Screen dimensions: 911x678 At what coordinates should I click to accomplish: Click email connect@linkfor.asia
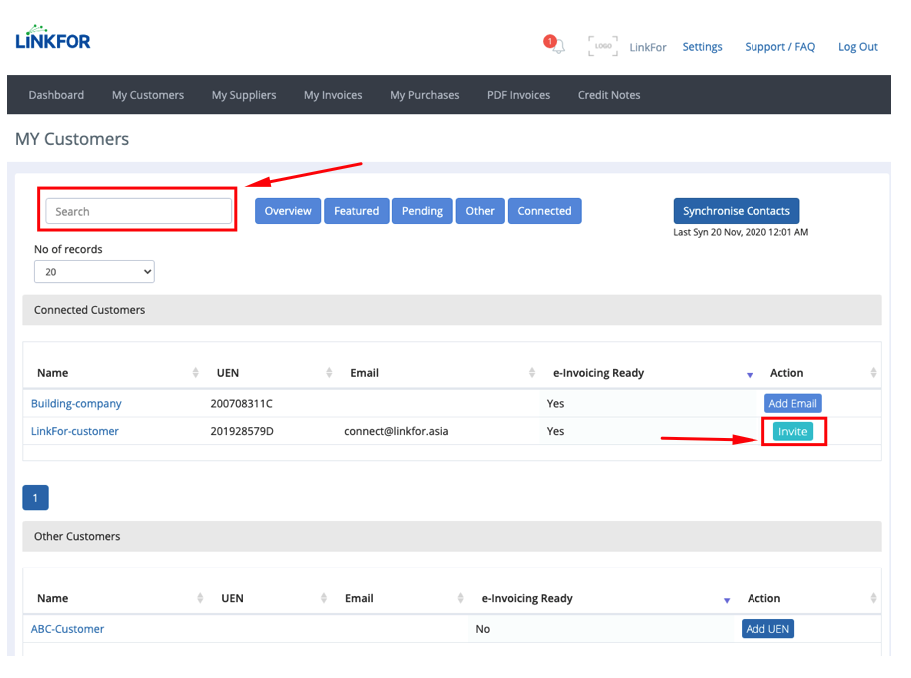coord(396,431)
